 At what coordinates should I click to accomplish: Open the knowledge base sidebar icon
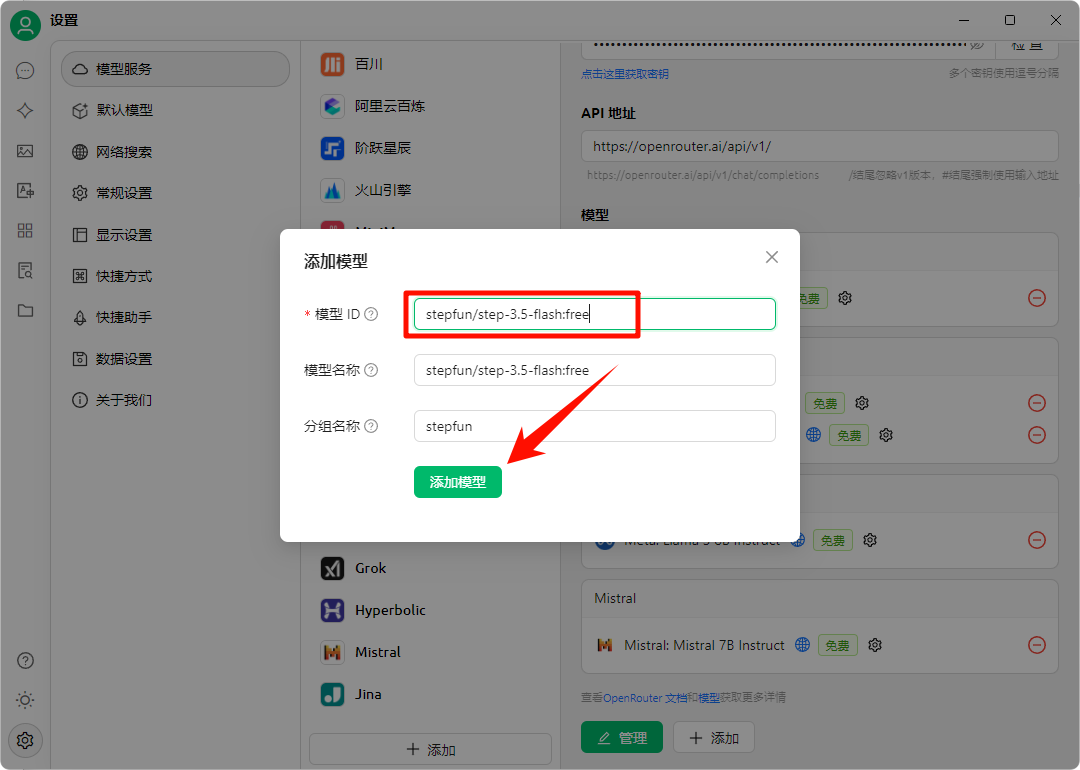tap(25, 271)
